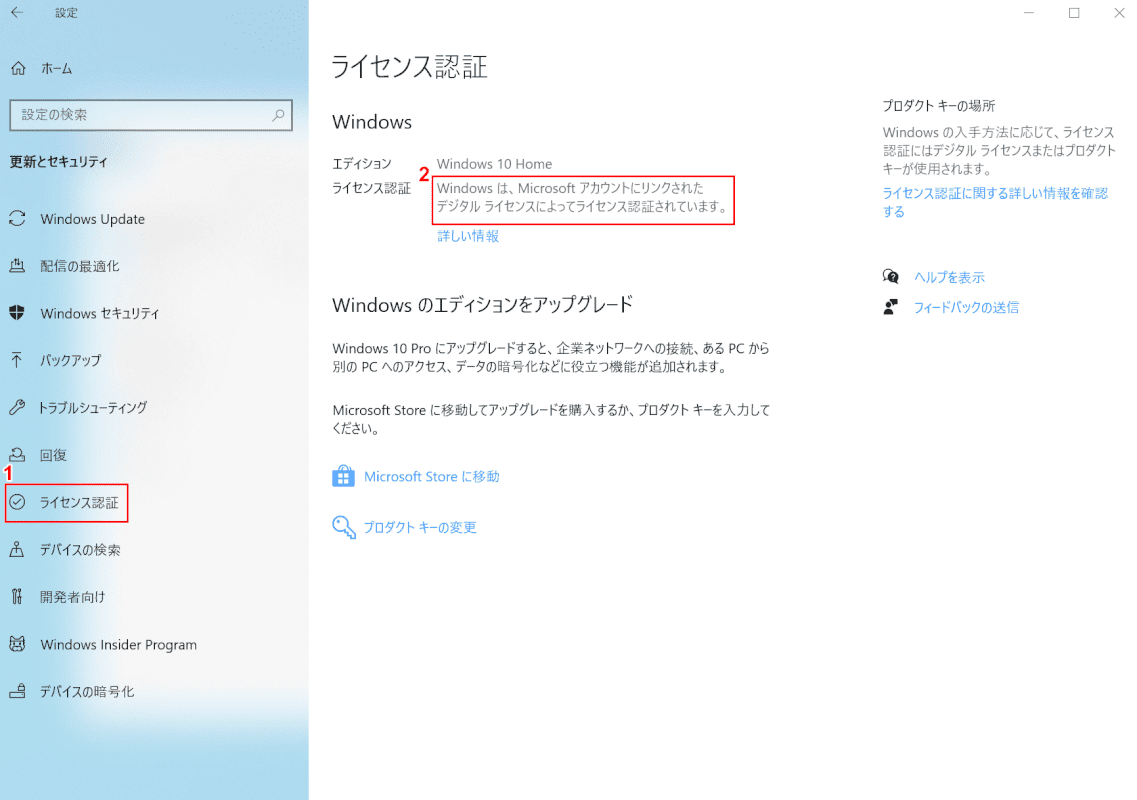Open the 詳しい情報 link

468,236
